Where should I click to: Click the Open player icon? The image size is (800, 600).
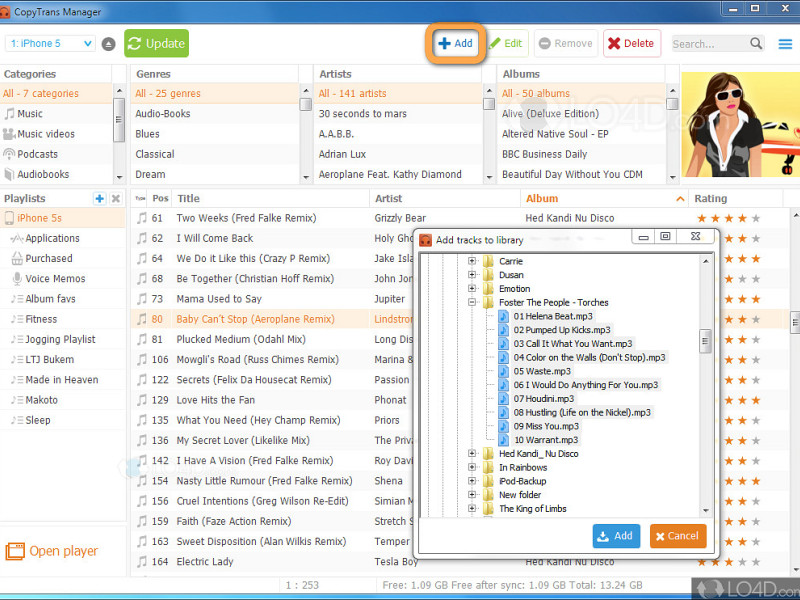[15, 552]
